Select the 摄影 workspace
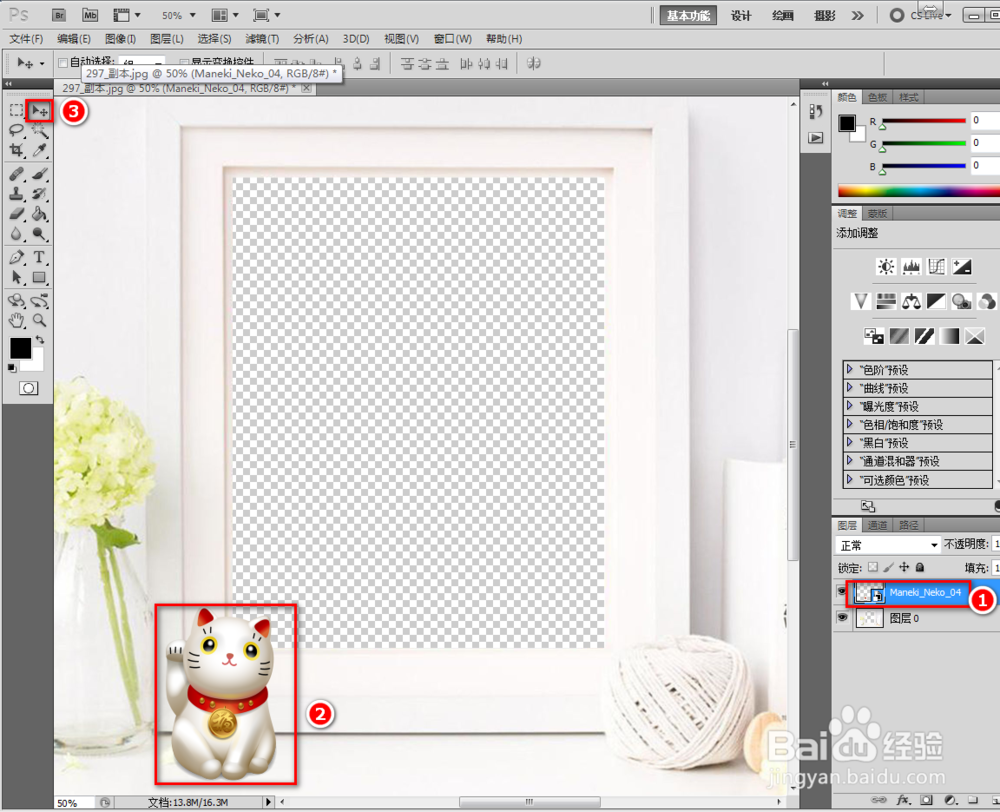This screenshot has width=1000, height=812. 825,15
